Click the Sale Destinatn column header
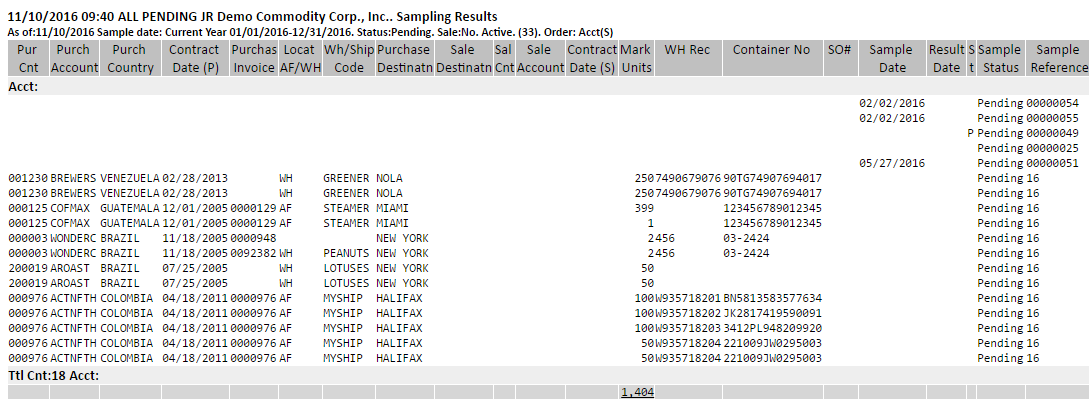This screenshot has width=1089, height=400. click(x=464, y=59)
